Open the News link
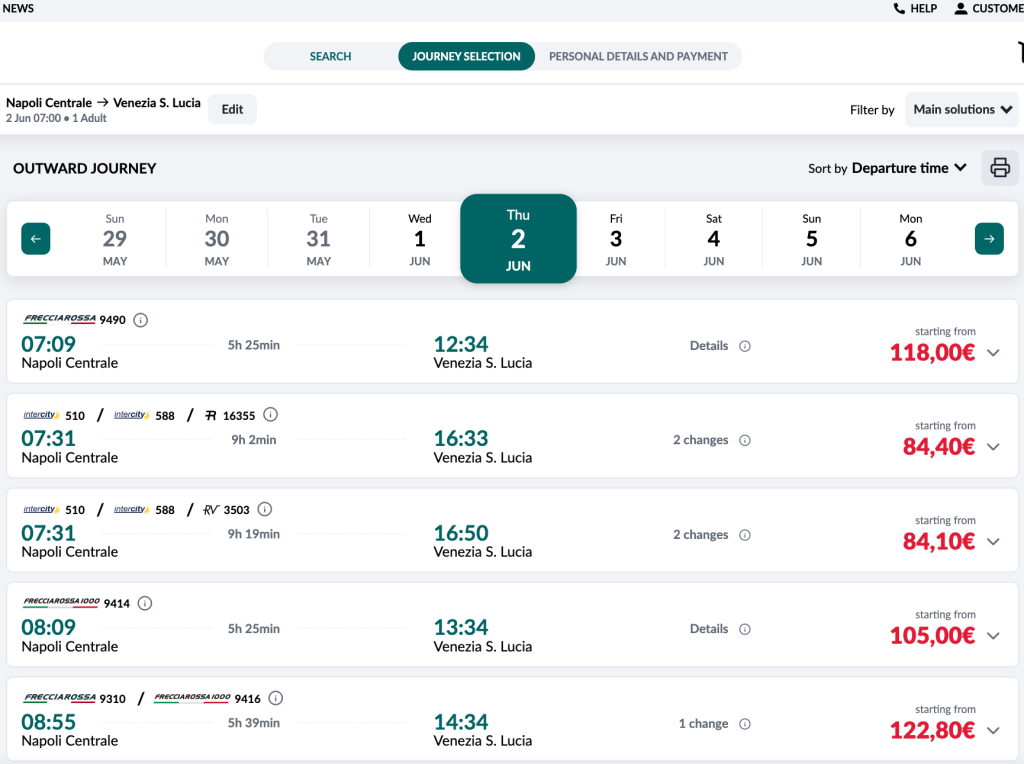 [18, 8]
